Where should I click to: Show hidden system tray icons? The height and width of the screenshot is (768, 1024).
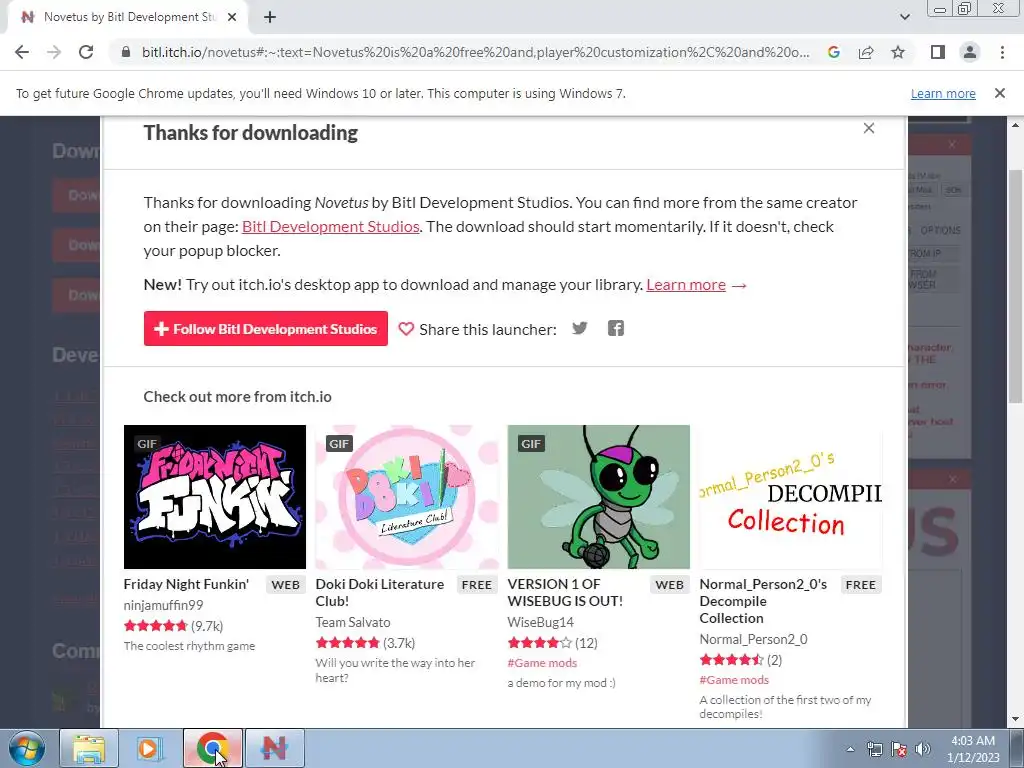pyautogui.click(x=850, y=749)
